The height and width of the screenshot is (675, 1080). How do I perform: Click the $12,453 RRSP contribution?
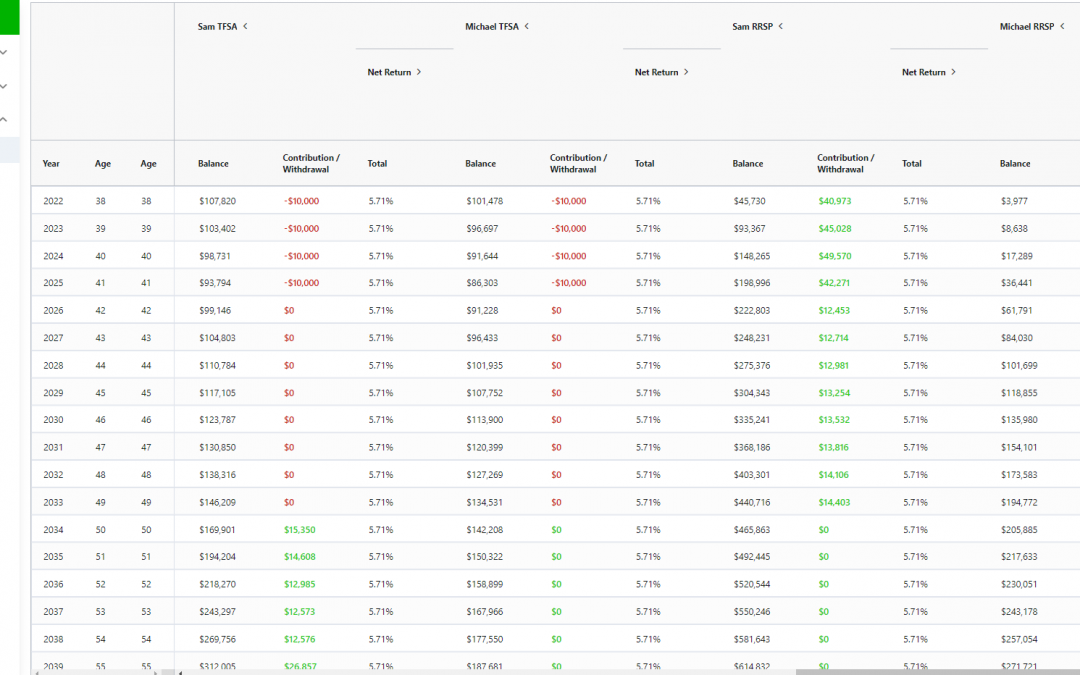click(834, 310)
